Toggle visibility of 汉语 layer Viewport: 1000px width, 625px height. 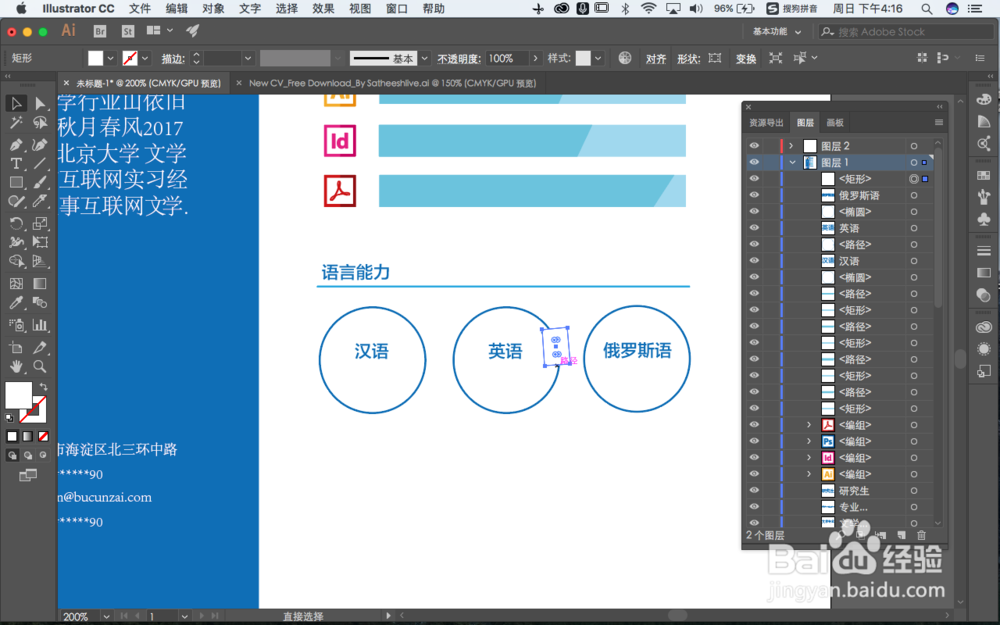[x=754, y=261]
